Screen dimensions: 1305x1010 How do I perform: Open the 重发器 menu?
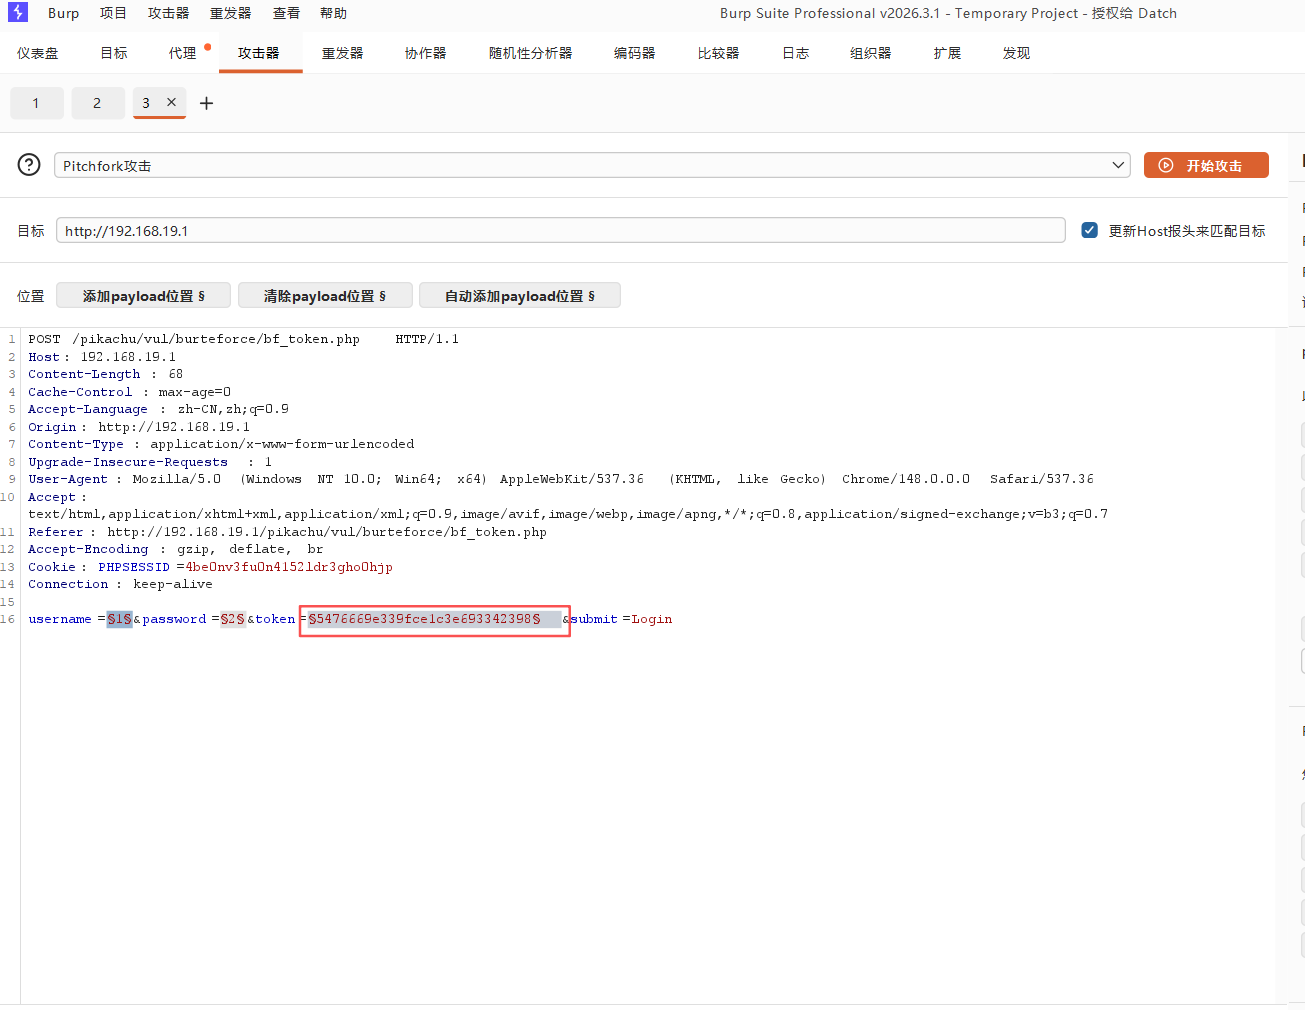230,13
